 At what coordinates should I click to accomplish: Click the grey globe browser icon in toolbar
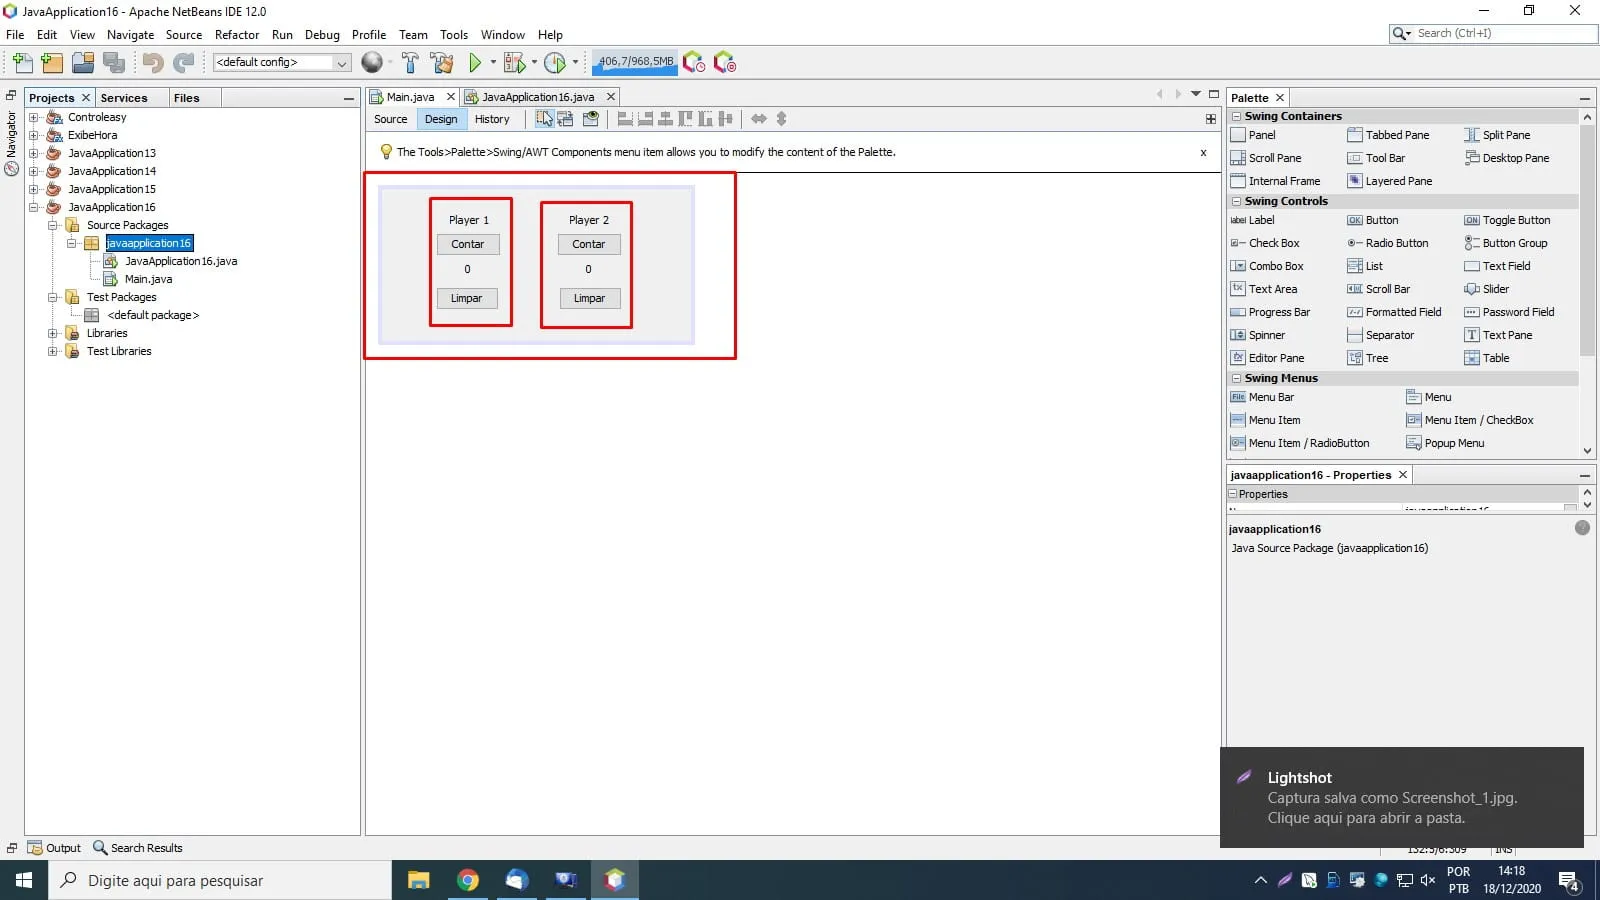(372, 63)
